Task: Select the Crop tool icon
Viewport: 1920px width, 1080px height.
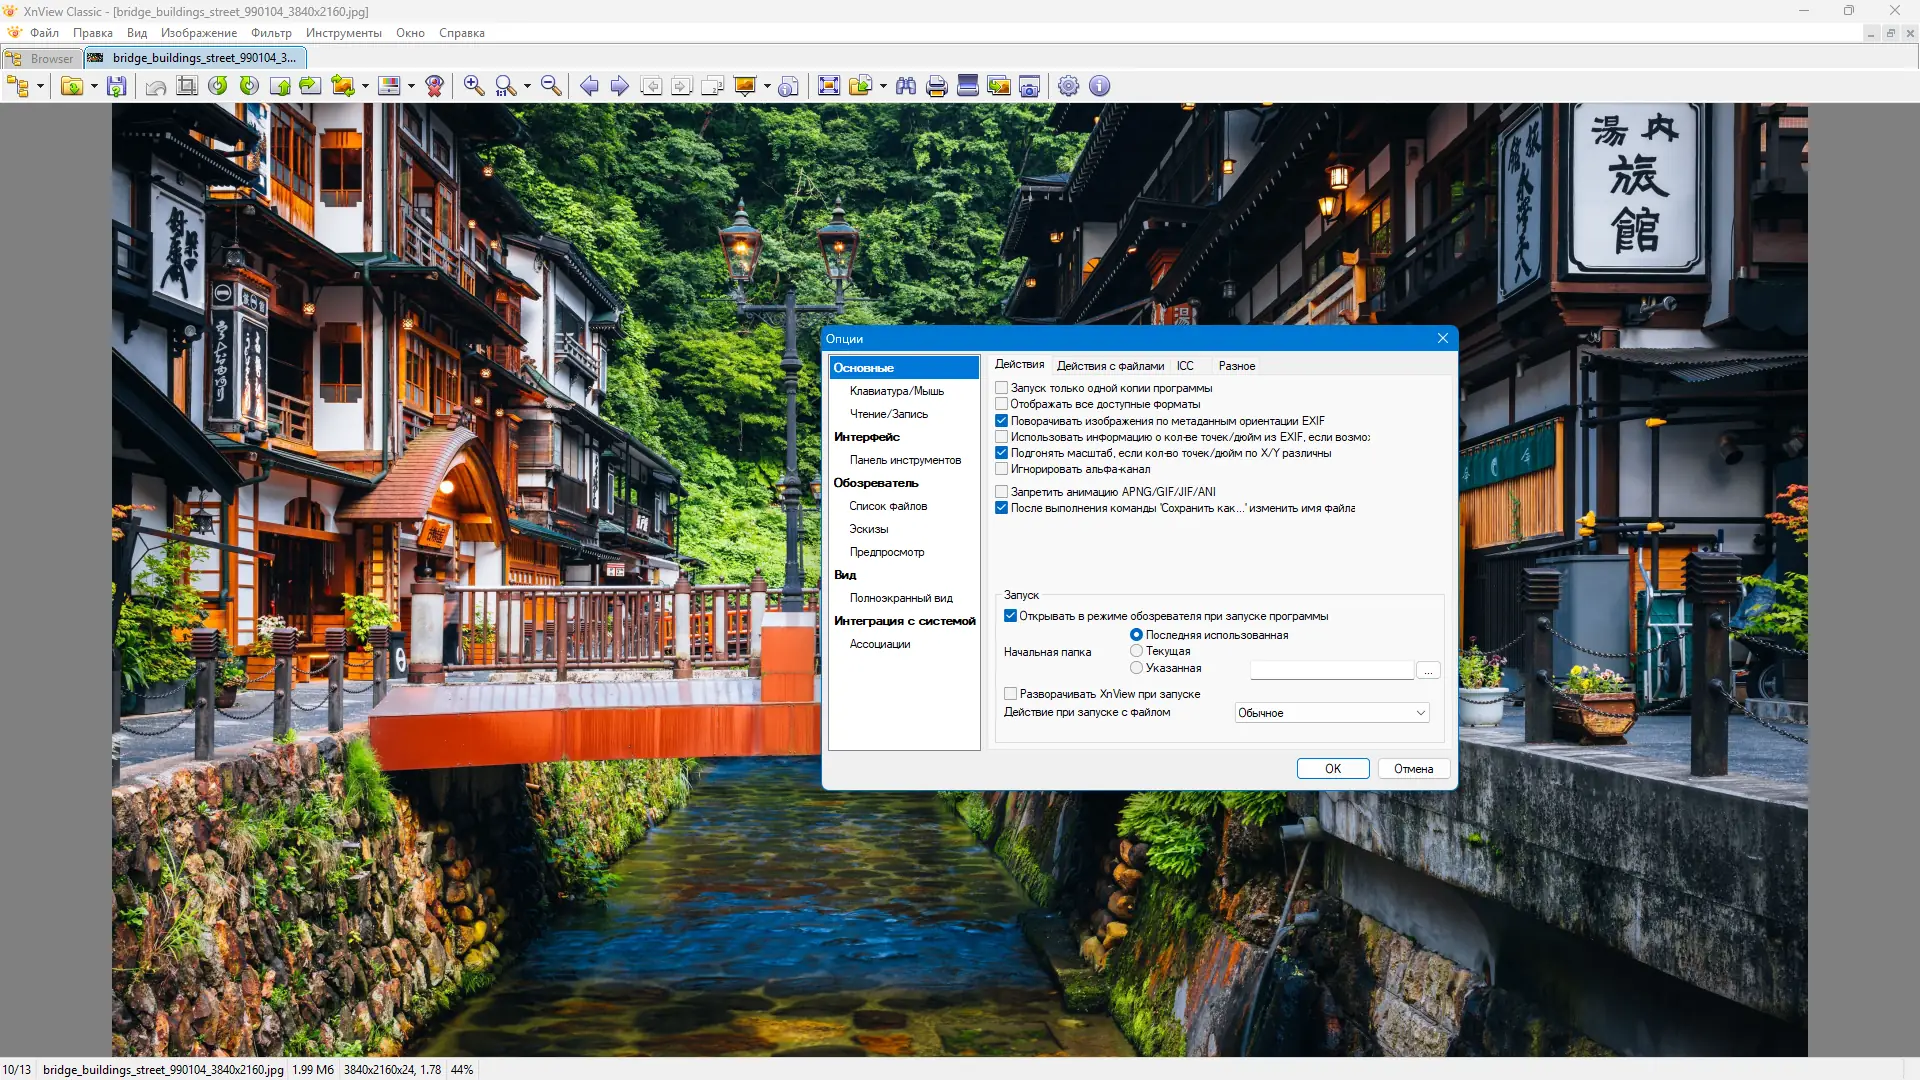Action: point(187,86)
